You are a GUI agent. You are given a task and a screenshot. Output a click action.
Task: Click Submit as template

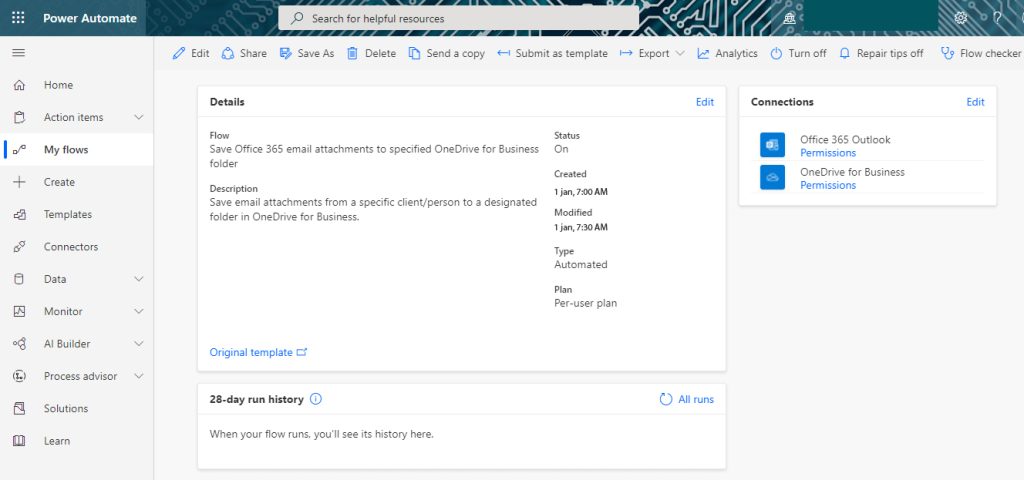[552, 54]
